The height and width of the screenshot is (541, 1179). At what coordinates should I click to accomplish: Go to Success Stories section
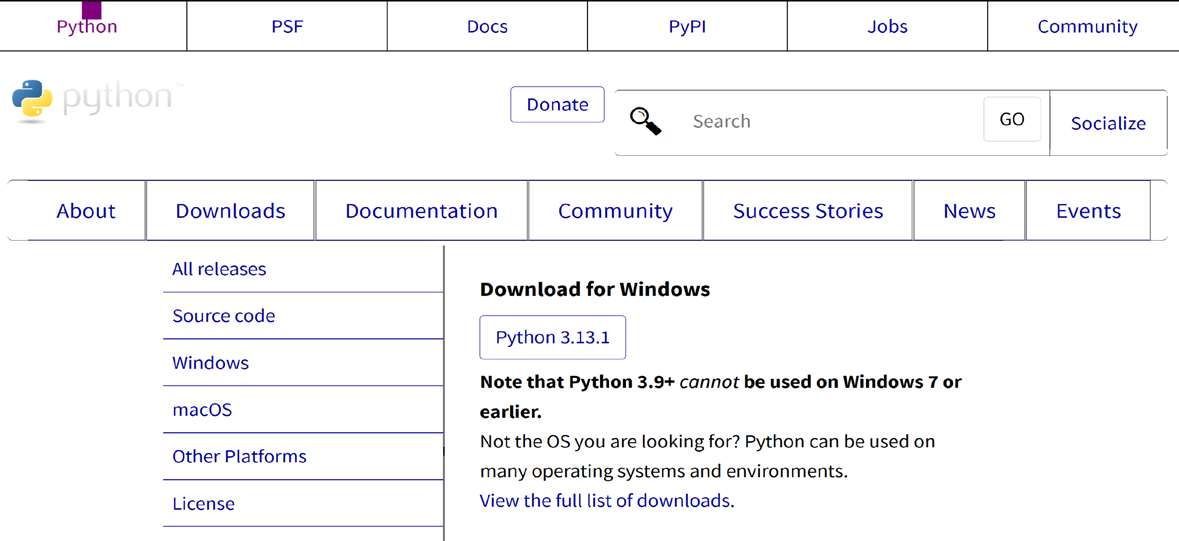click(x=808, y=211)
